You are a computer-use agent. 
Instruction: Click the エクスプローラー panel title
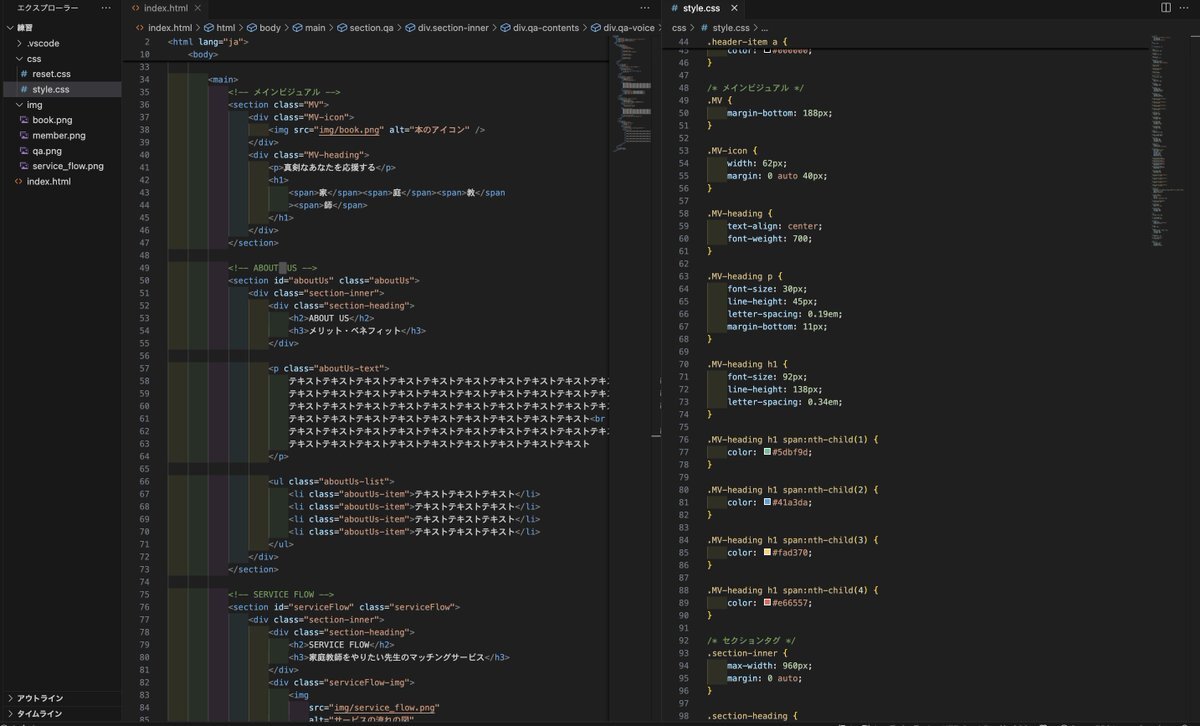(x=48, y=8)
